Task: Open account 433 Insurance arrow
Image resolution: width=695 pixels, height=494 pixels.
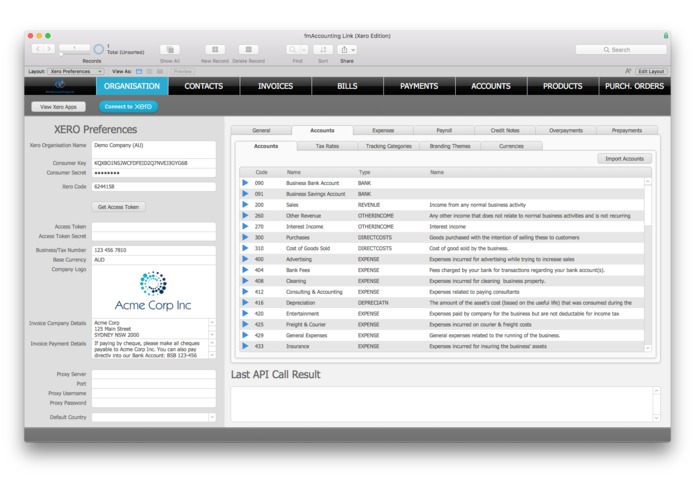Action: [x=245, y=346]
